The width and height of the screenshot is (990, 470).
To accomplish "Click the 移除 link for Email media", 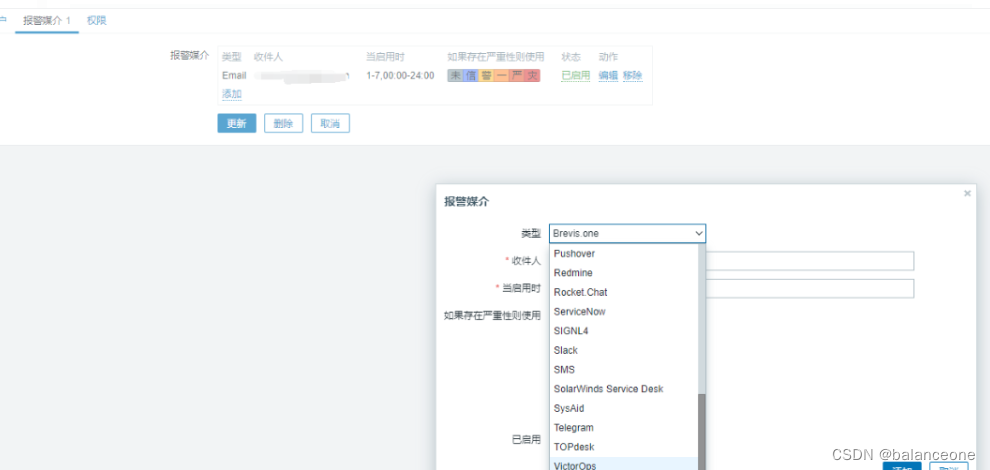I will (x=633, y=76).
